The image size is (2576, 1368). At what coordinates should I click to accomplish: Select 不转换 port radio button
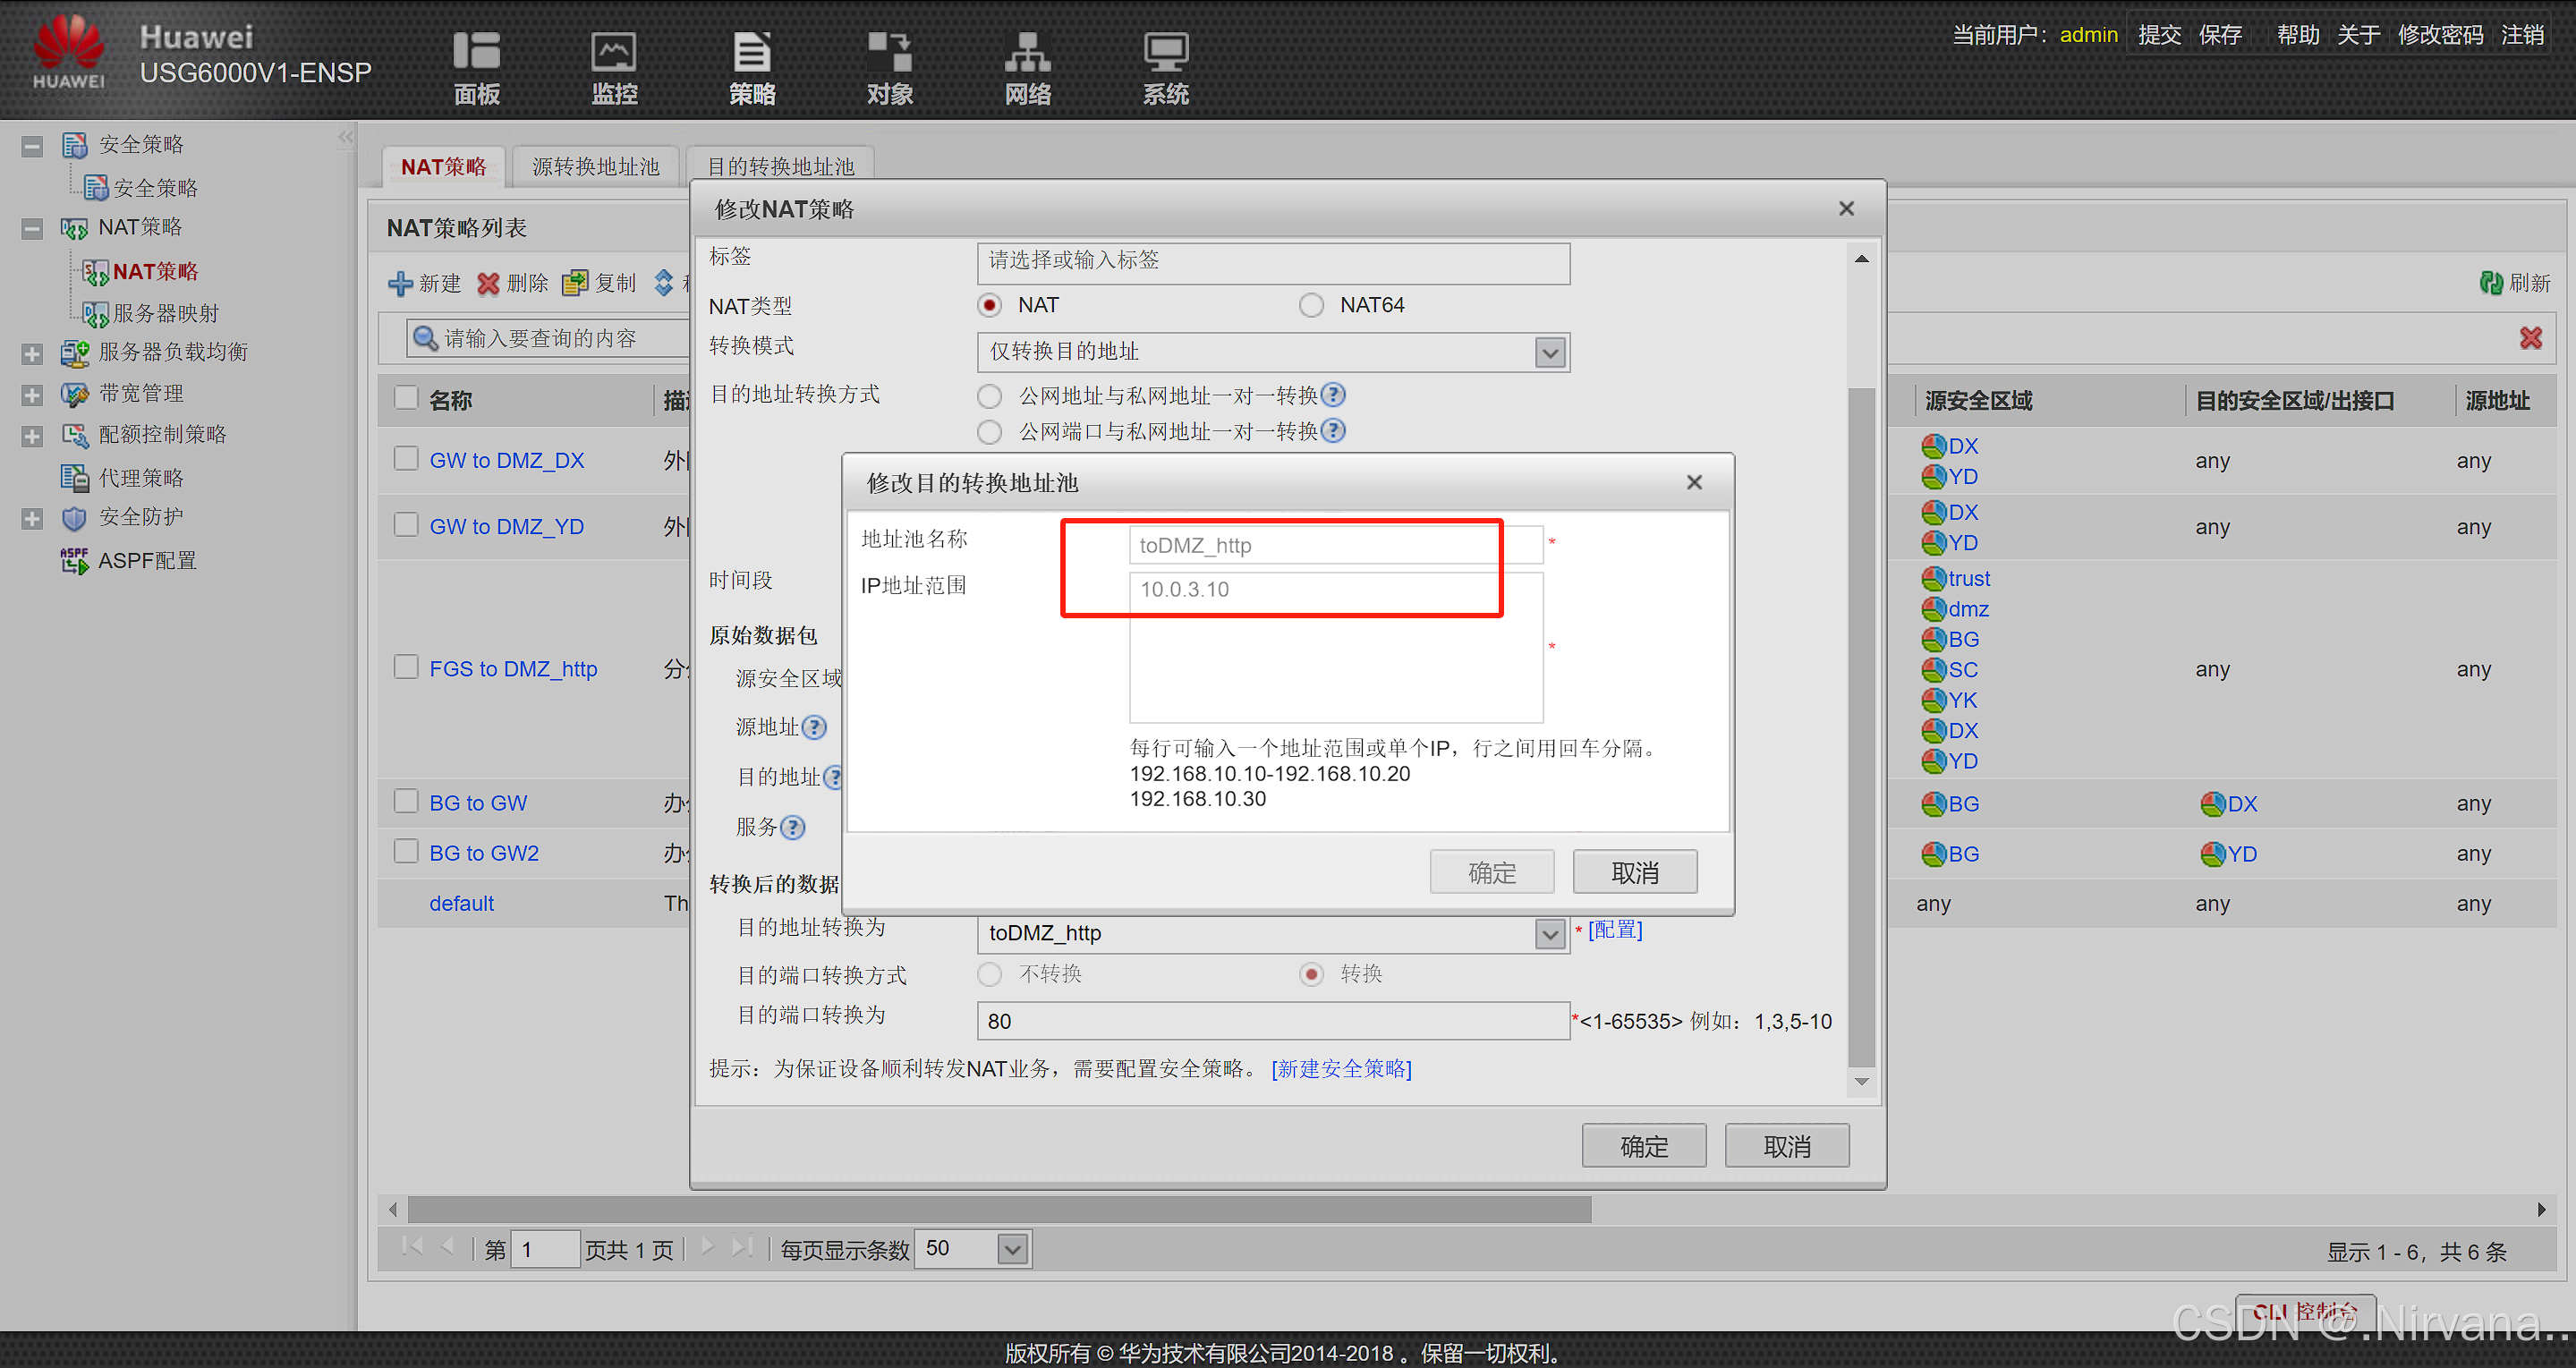coord(989,974)
